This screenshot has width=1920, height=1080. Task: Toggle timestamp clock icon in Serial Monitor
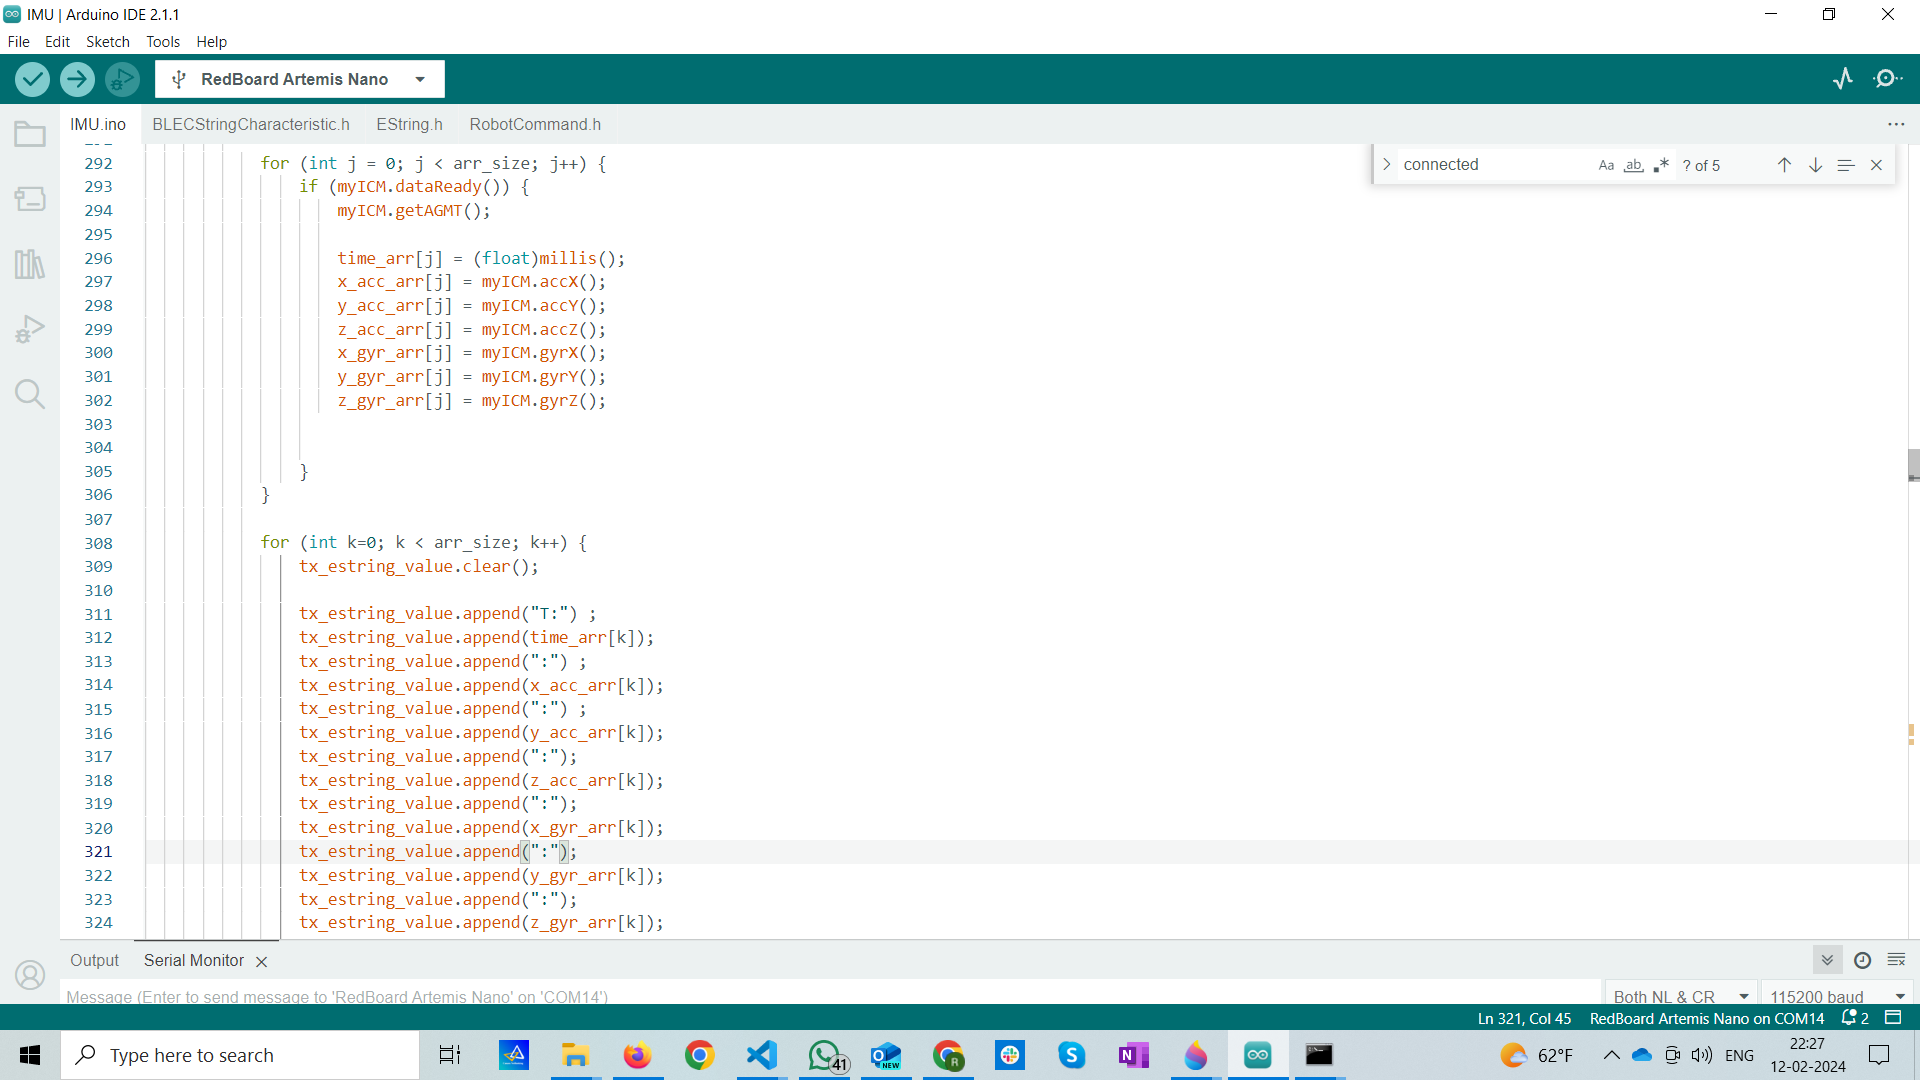[1862, 960]
